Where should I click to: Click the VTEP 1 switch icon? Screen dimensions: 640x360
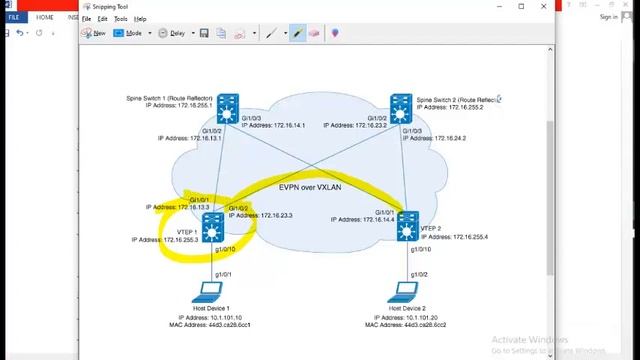213,228
